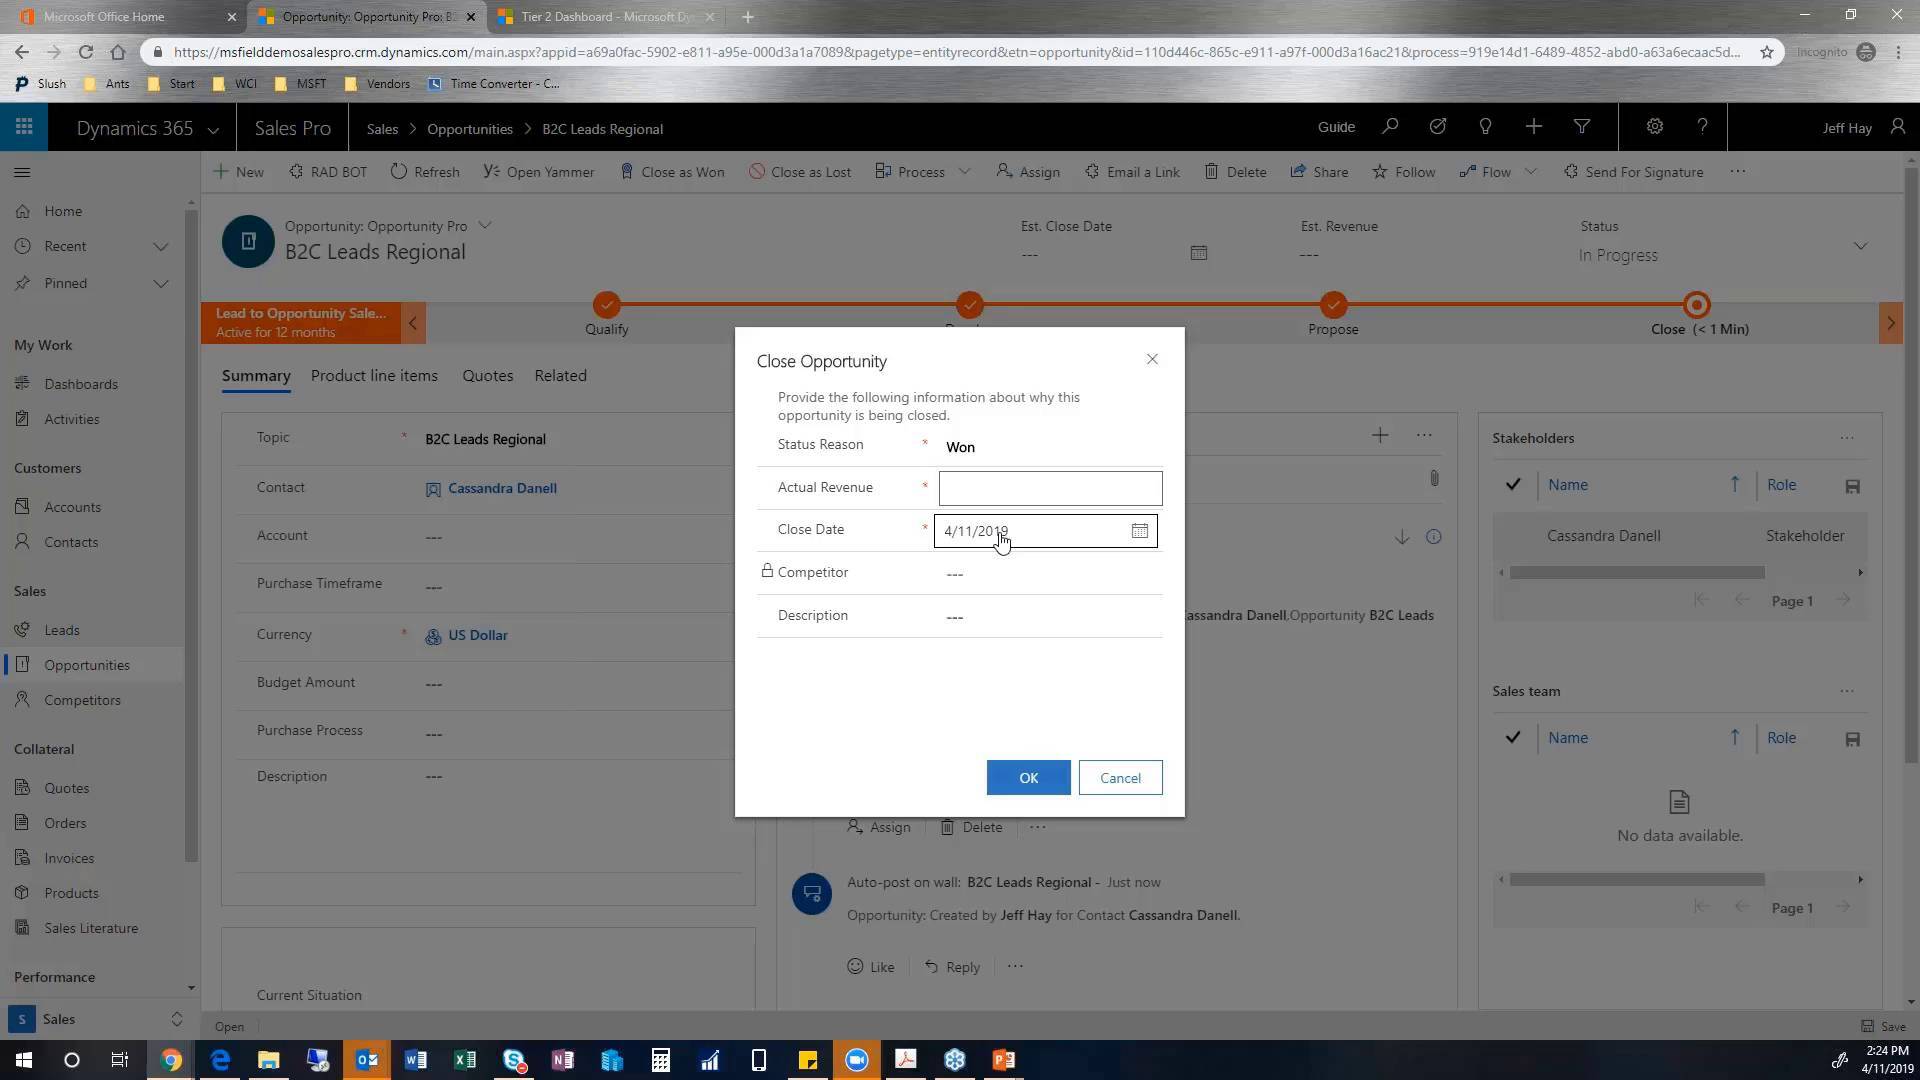Like the auto-post about B2C Leads Regional
This screenshot has width=1920, height=1080.
(870, 966)
